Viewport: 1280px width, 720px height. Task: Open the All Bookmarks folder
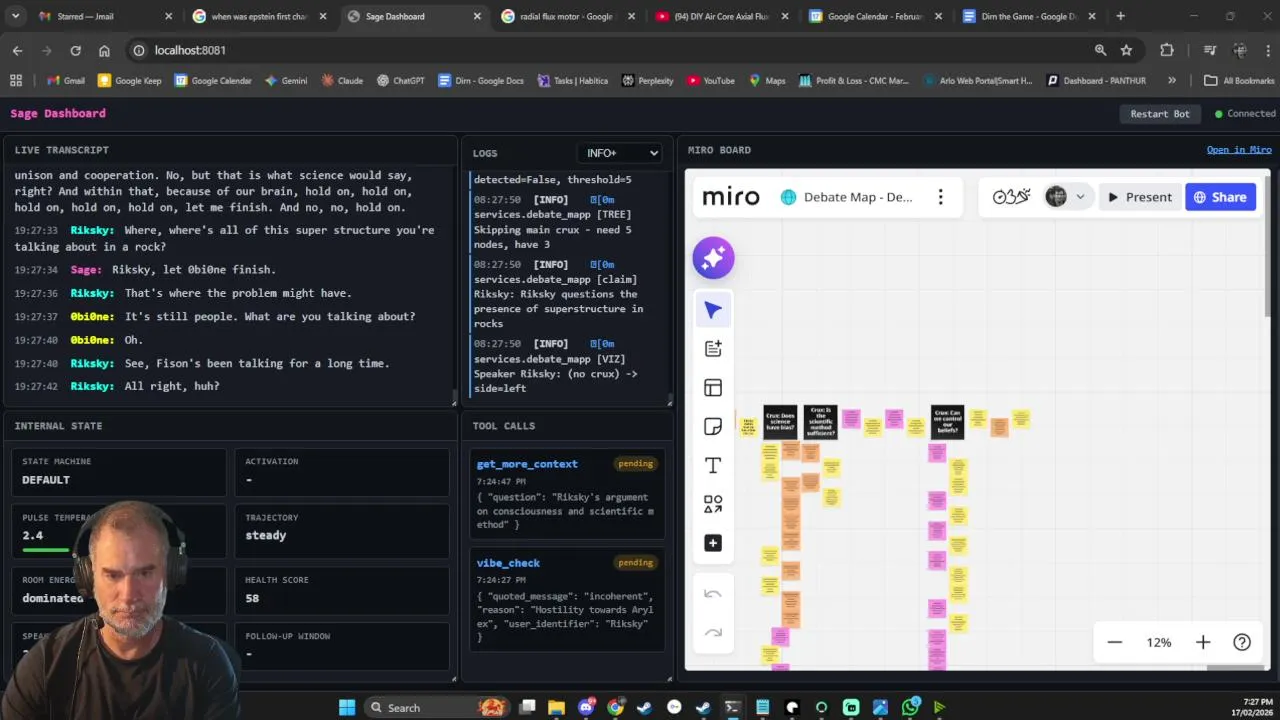[x=1238, y=80]
